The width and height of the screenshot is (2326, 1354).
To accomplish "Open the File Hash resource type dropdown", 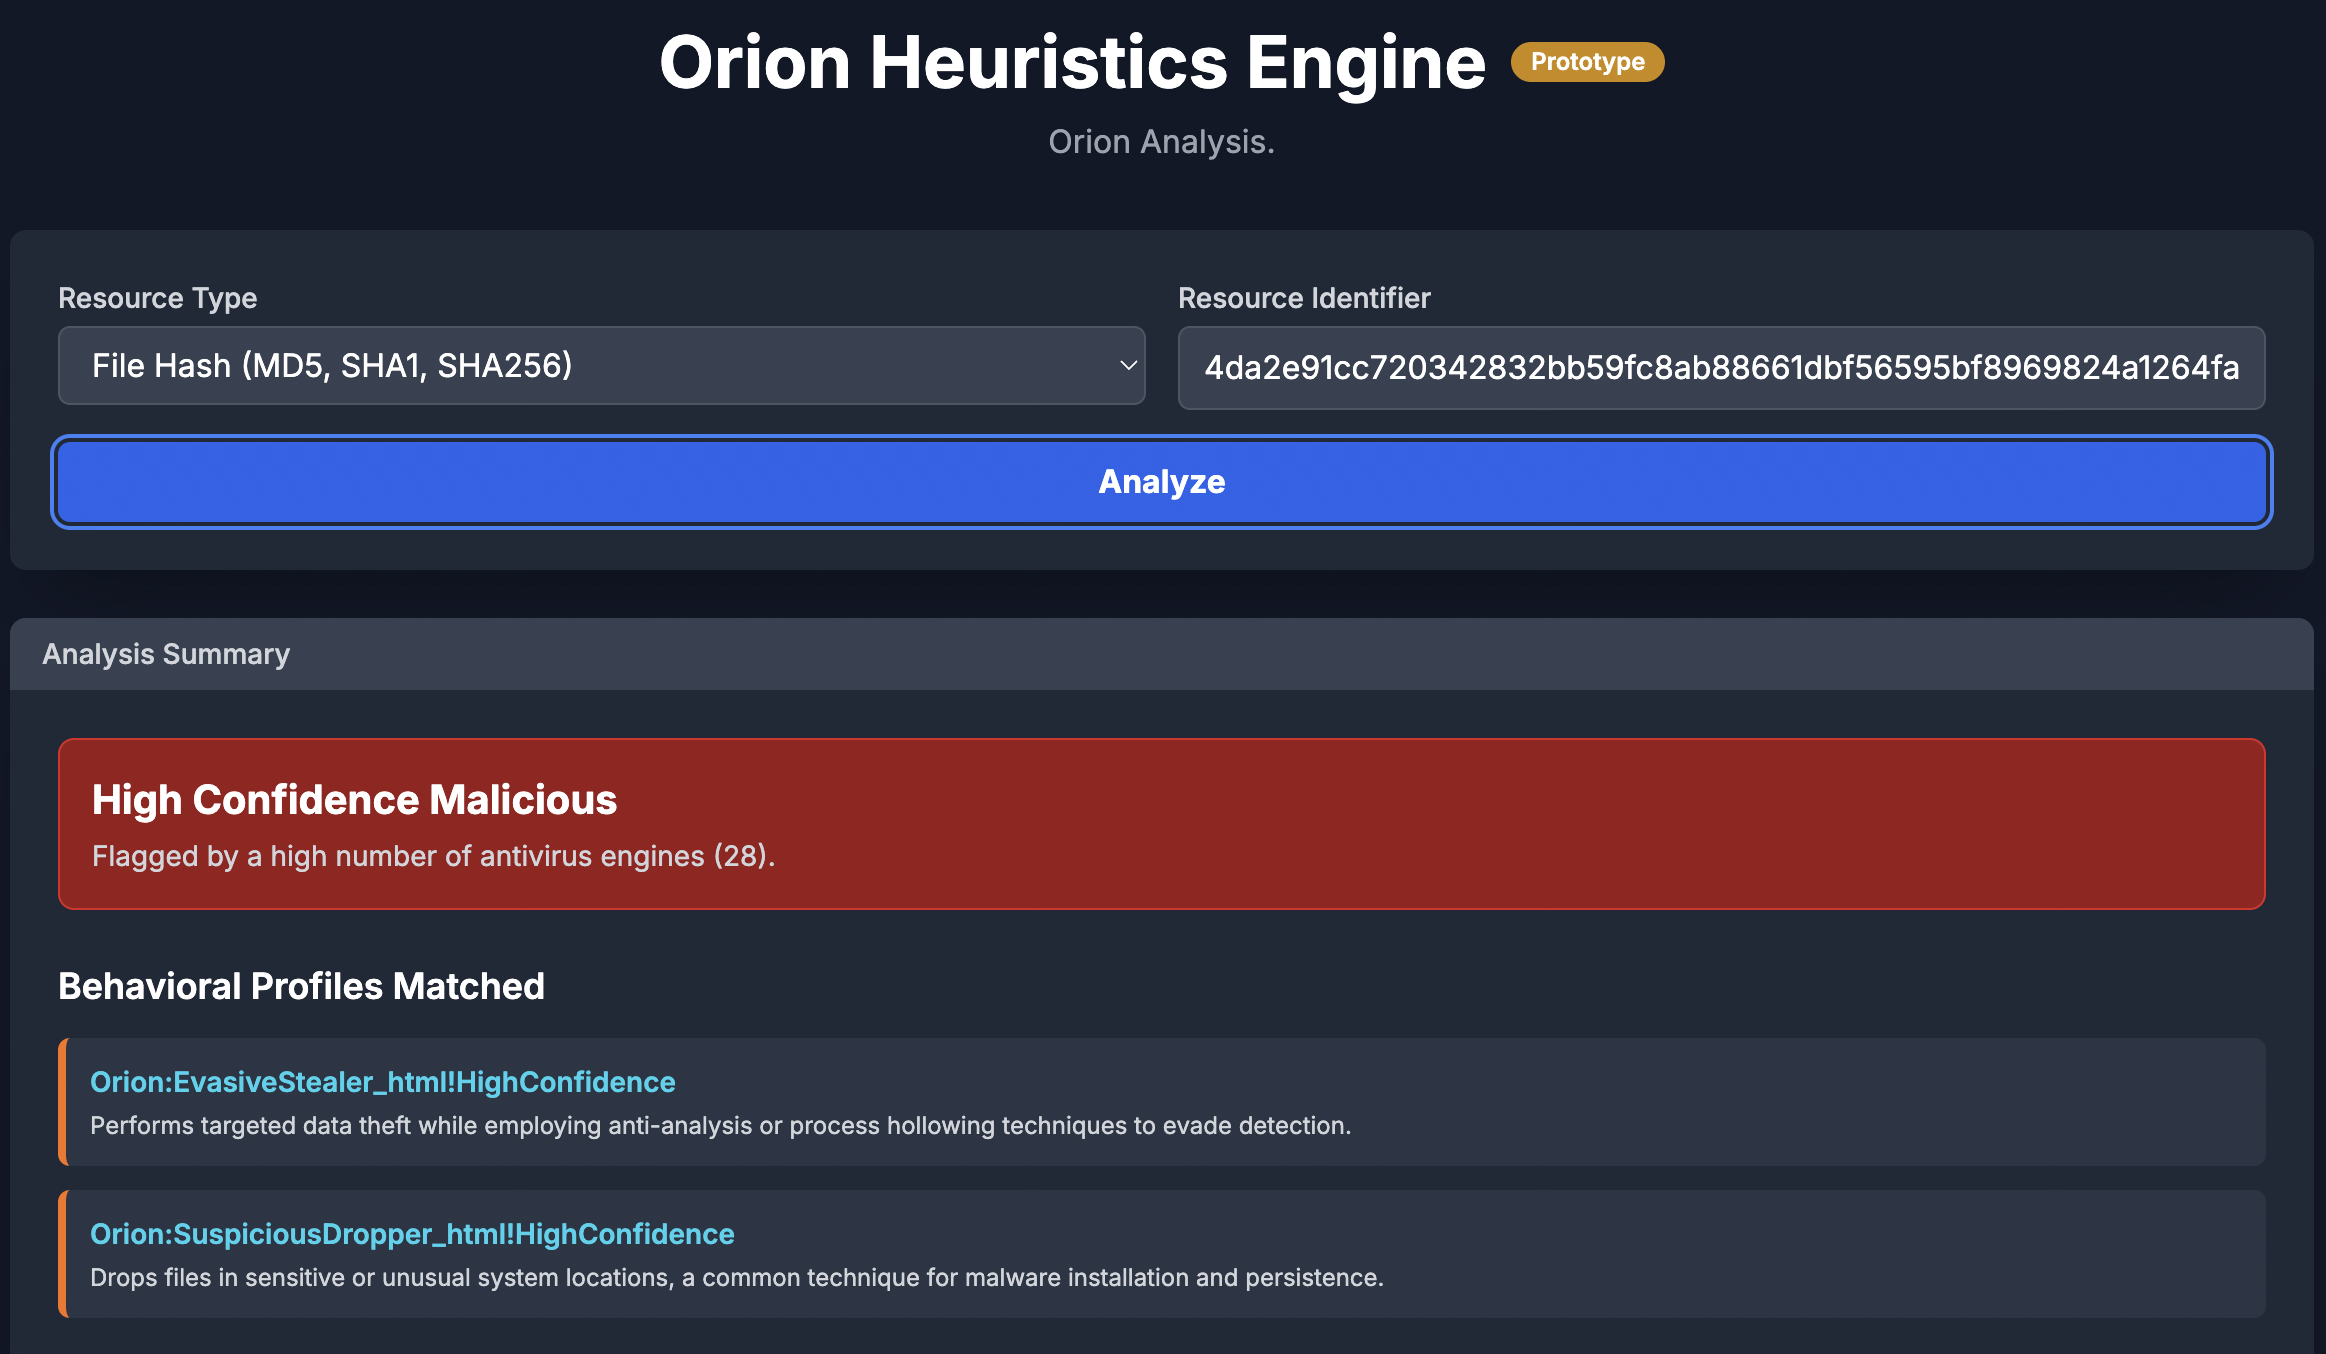I will click(x=600, y=366).
